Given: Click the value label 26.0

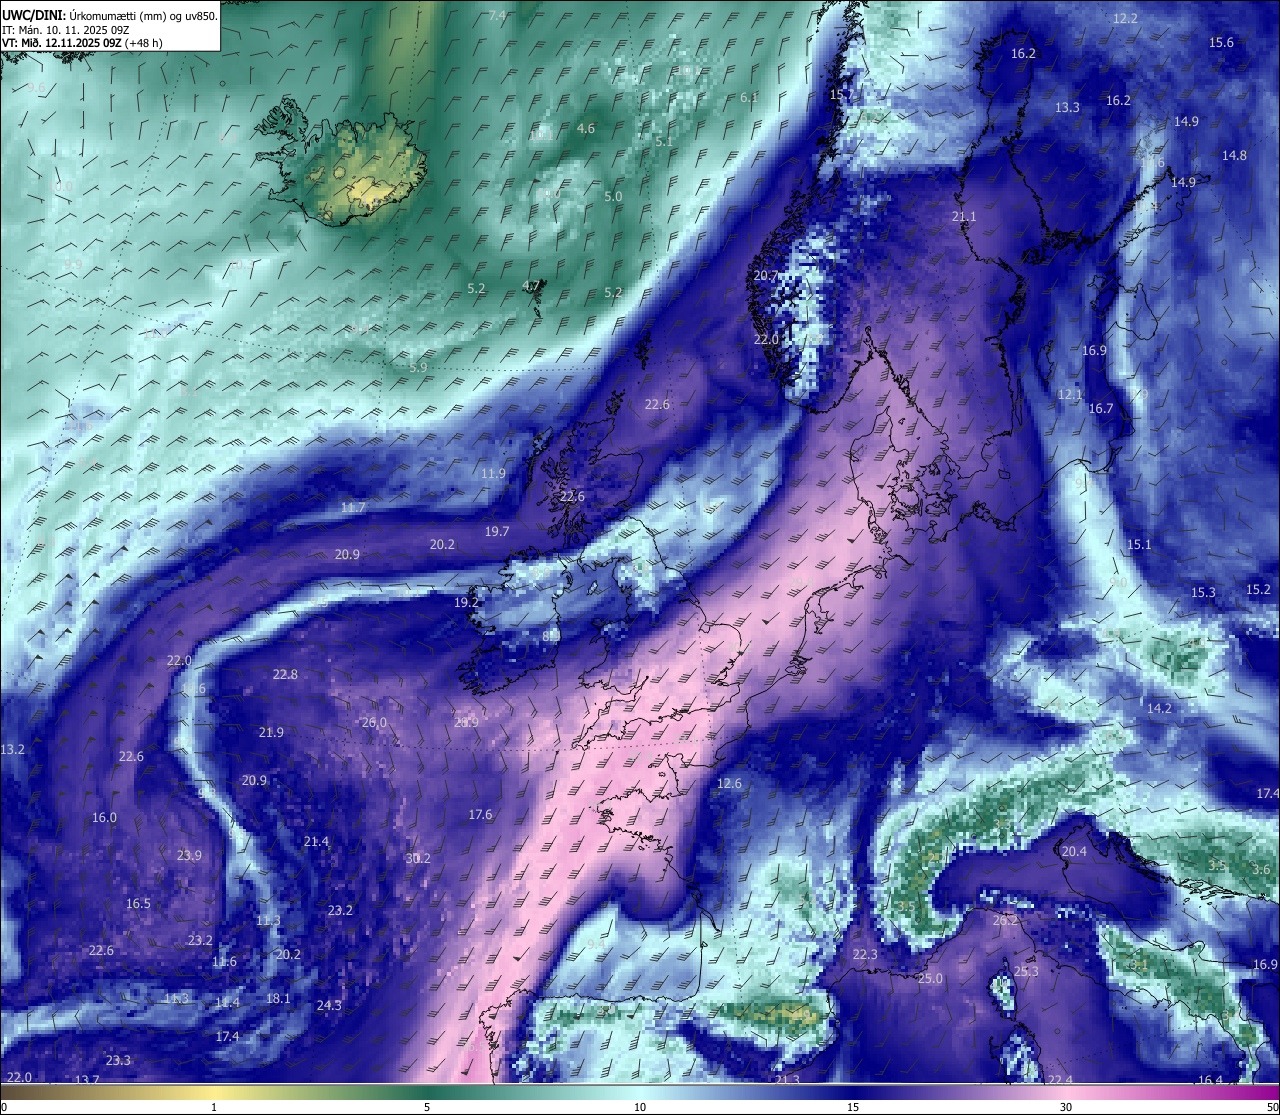Looking at the screenshot, I should pyautogui.click(x=374, y=722).
